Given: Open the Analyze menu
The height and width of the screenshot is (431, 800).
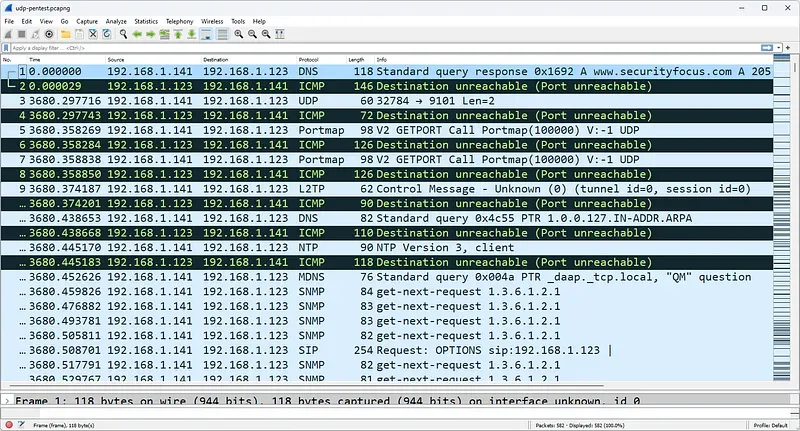Looking at the screenshot, I should coord(116,21).
